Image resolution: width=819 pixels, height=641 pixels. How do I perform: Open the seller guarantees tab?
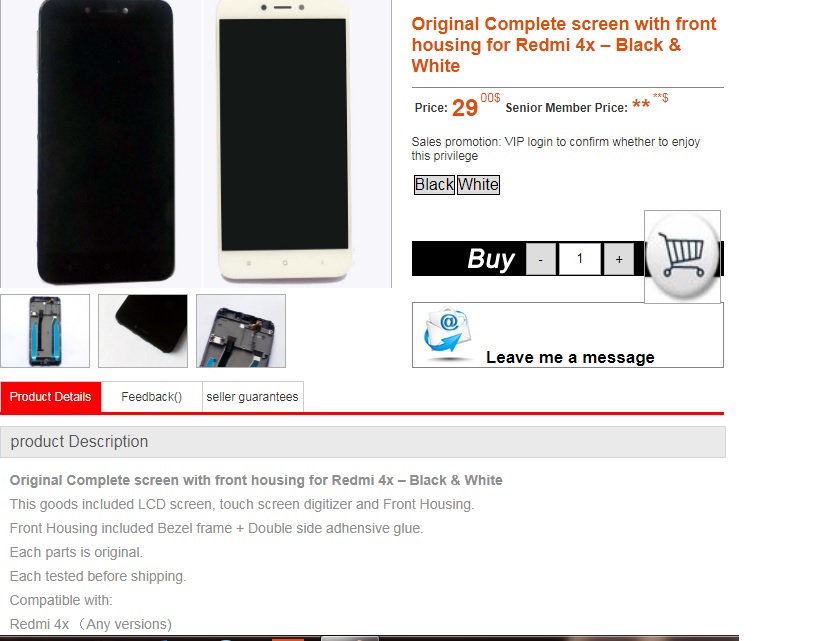[x=252, y=397]
